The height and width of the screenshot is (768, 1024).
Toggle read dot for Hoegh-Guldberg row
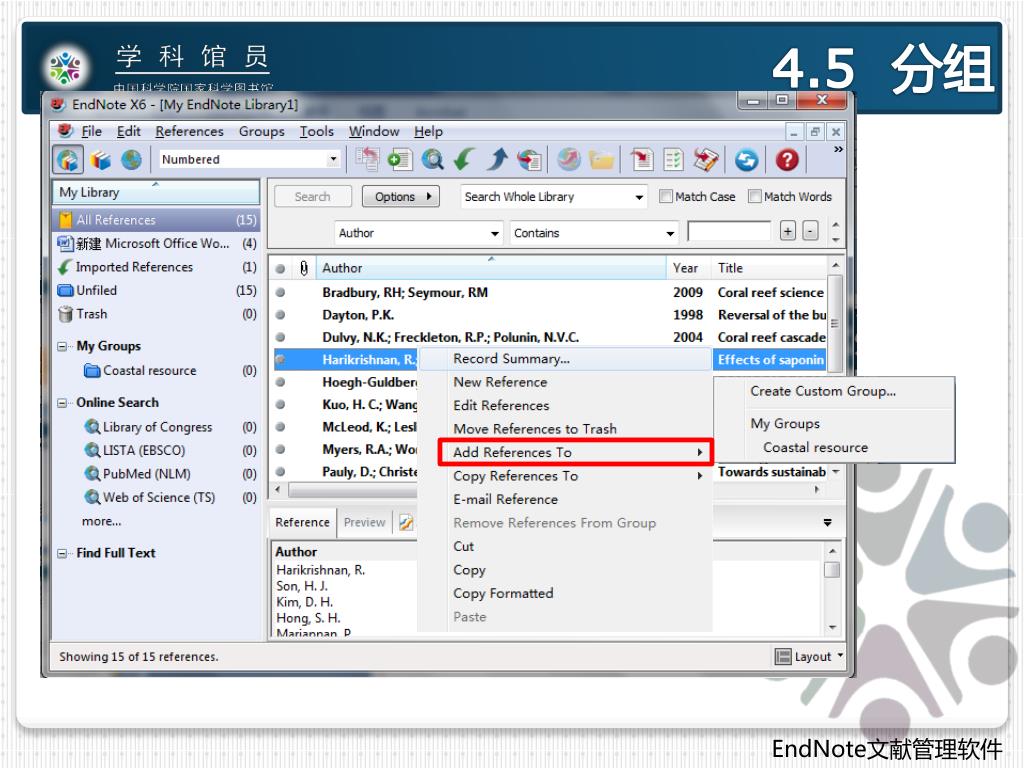(280, 382)
